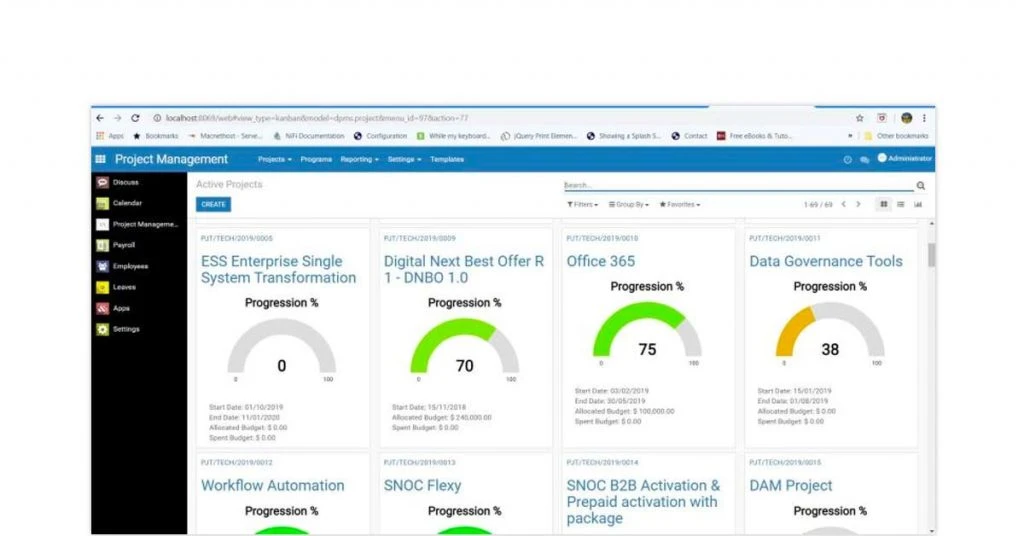The image size is (1024, 536).
Task: Click into the Search field
Action: pyautogui.click(x=739, y=185)
